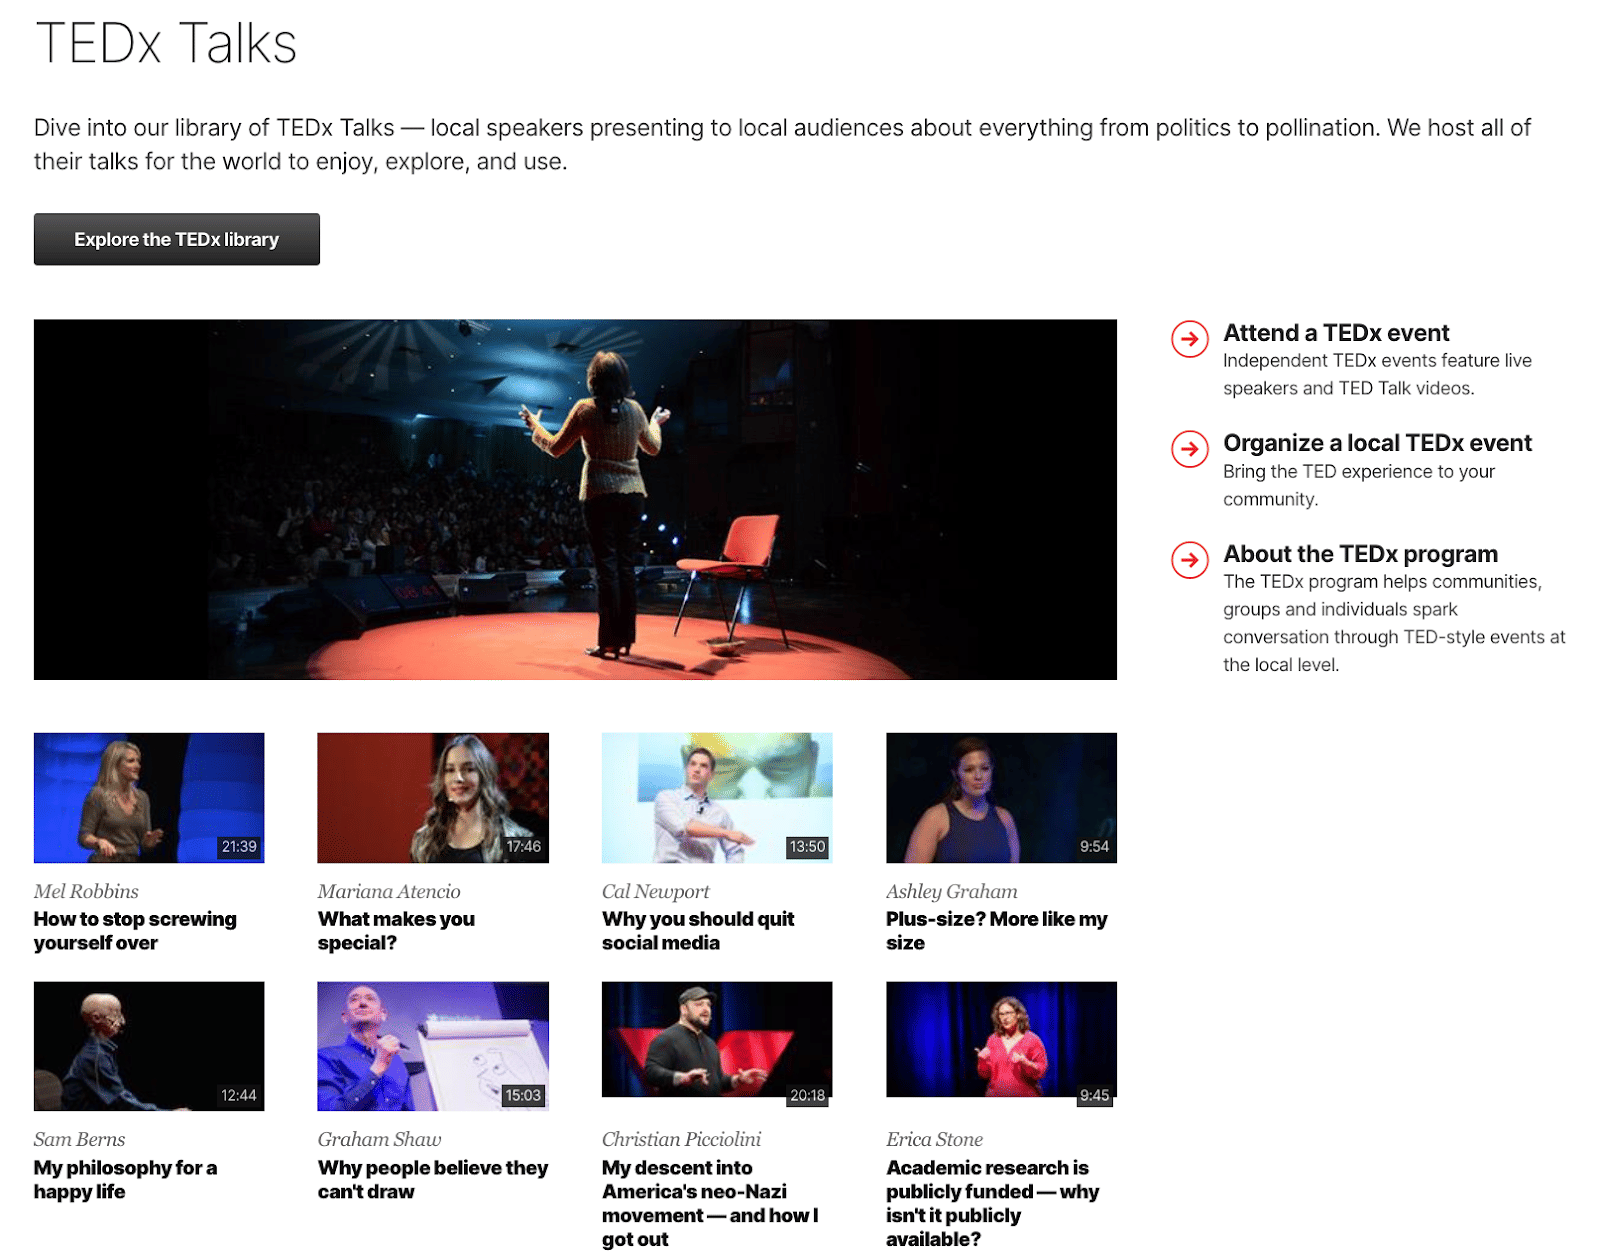
Task: Open the large featured stage speaker image
Action: tap(575, 499)
